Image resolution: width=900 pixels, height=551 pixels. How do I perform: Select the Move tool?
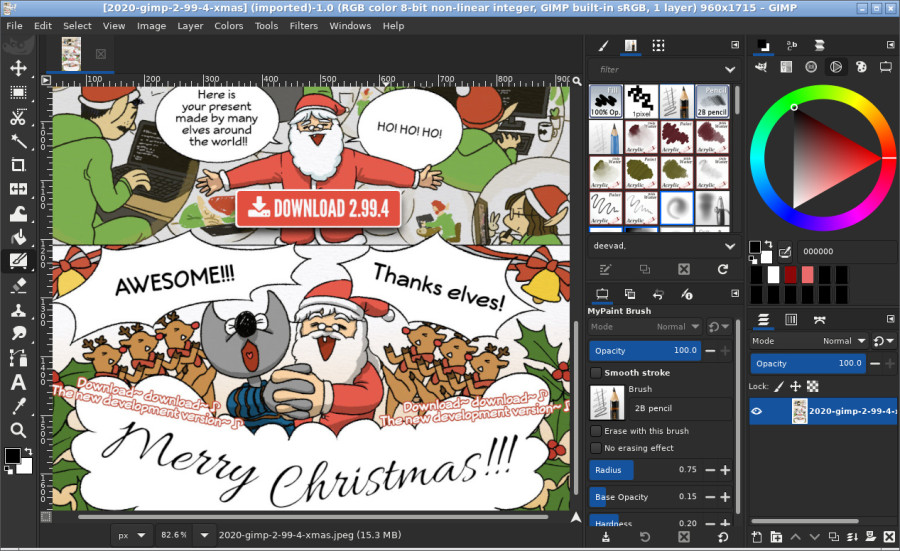point(18,68)
